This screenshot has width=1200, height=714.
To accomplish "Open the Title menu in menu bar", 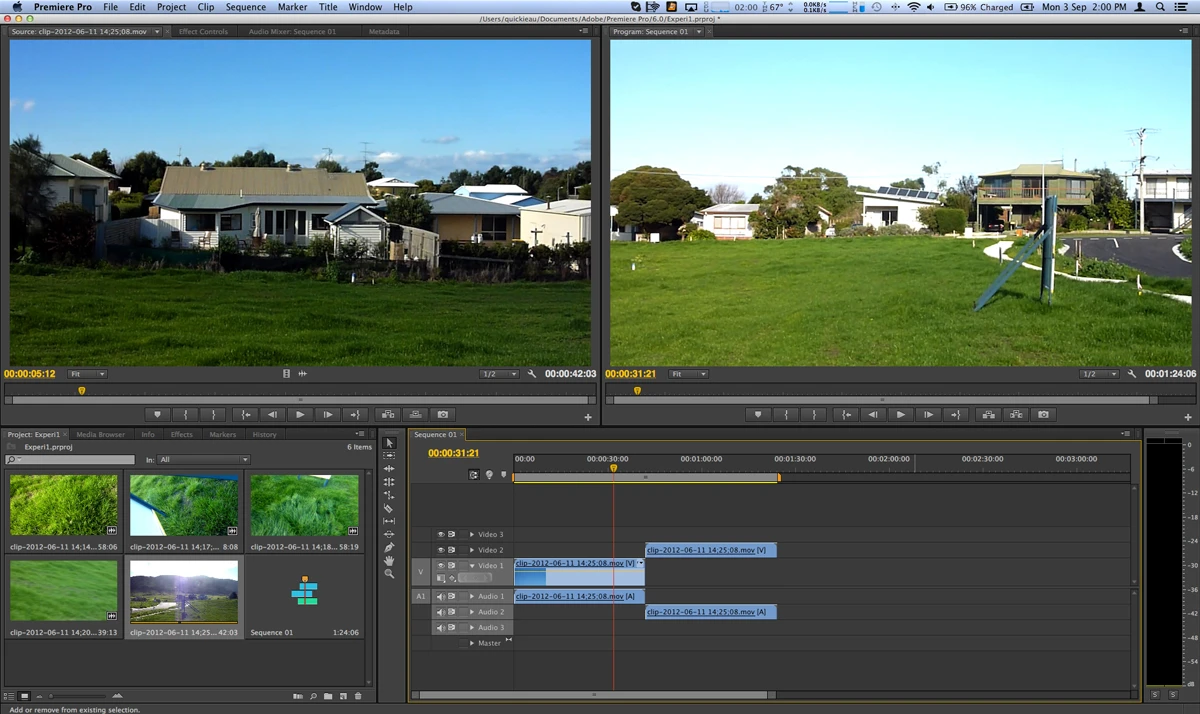I will (x=328, y=7).
